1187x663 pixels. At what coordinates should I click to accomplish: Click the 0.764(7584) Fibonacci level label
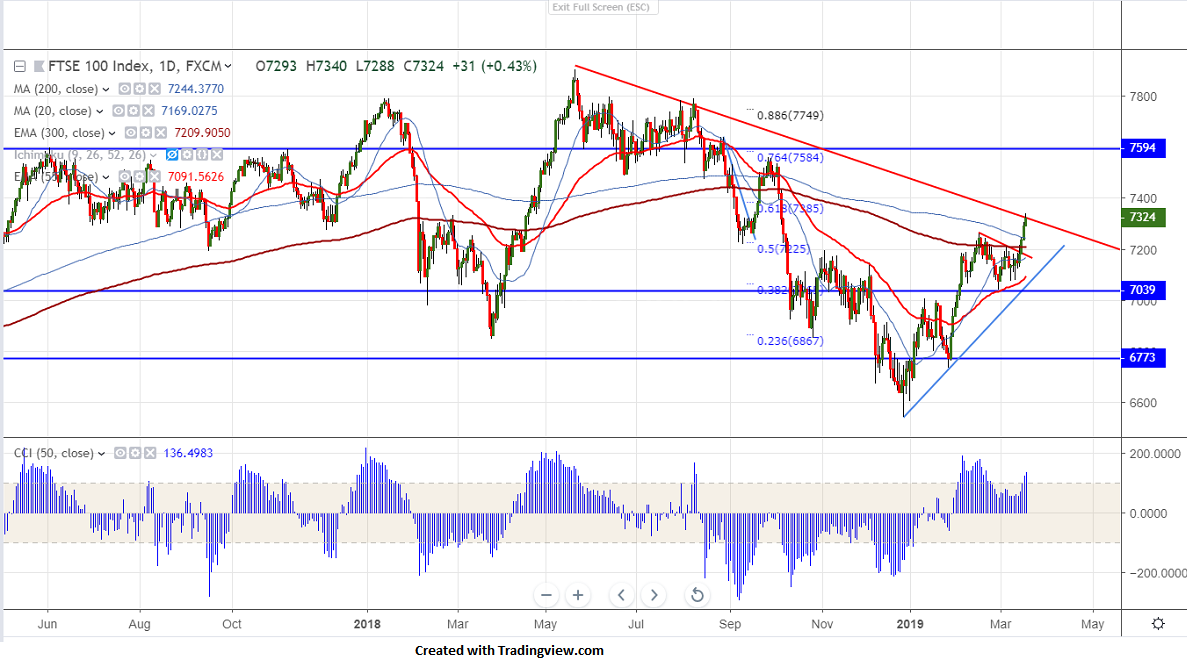click(790, 157)
